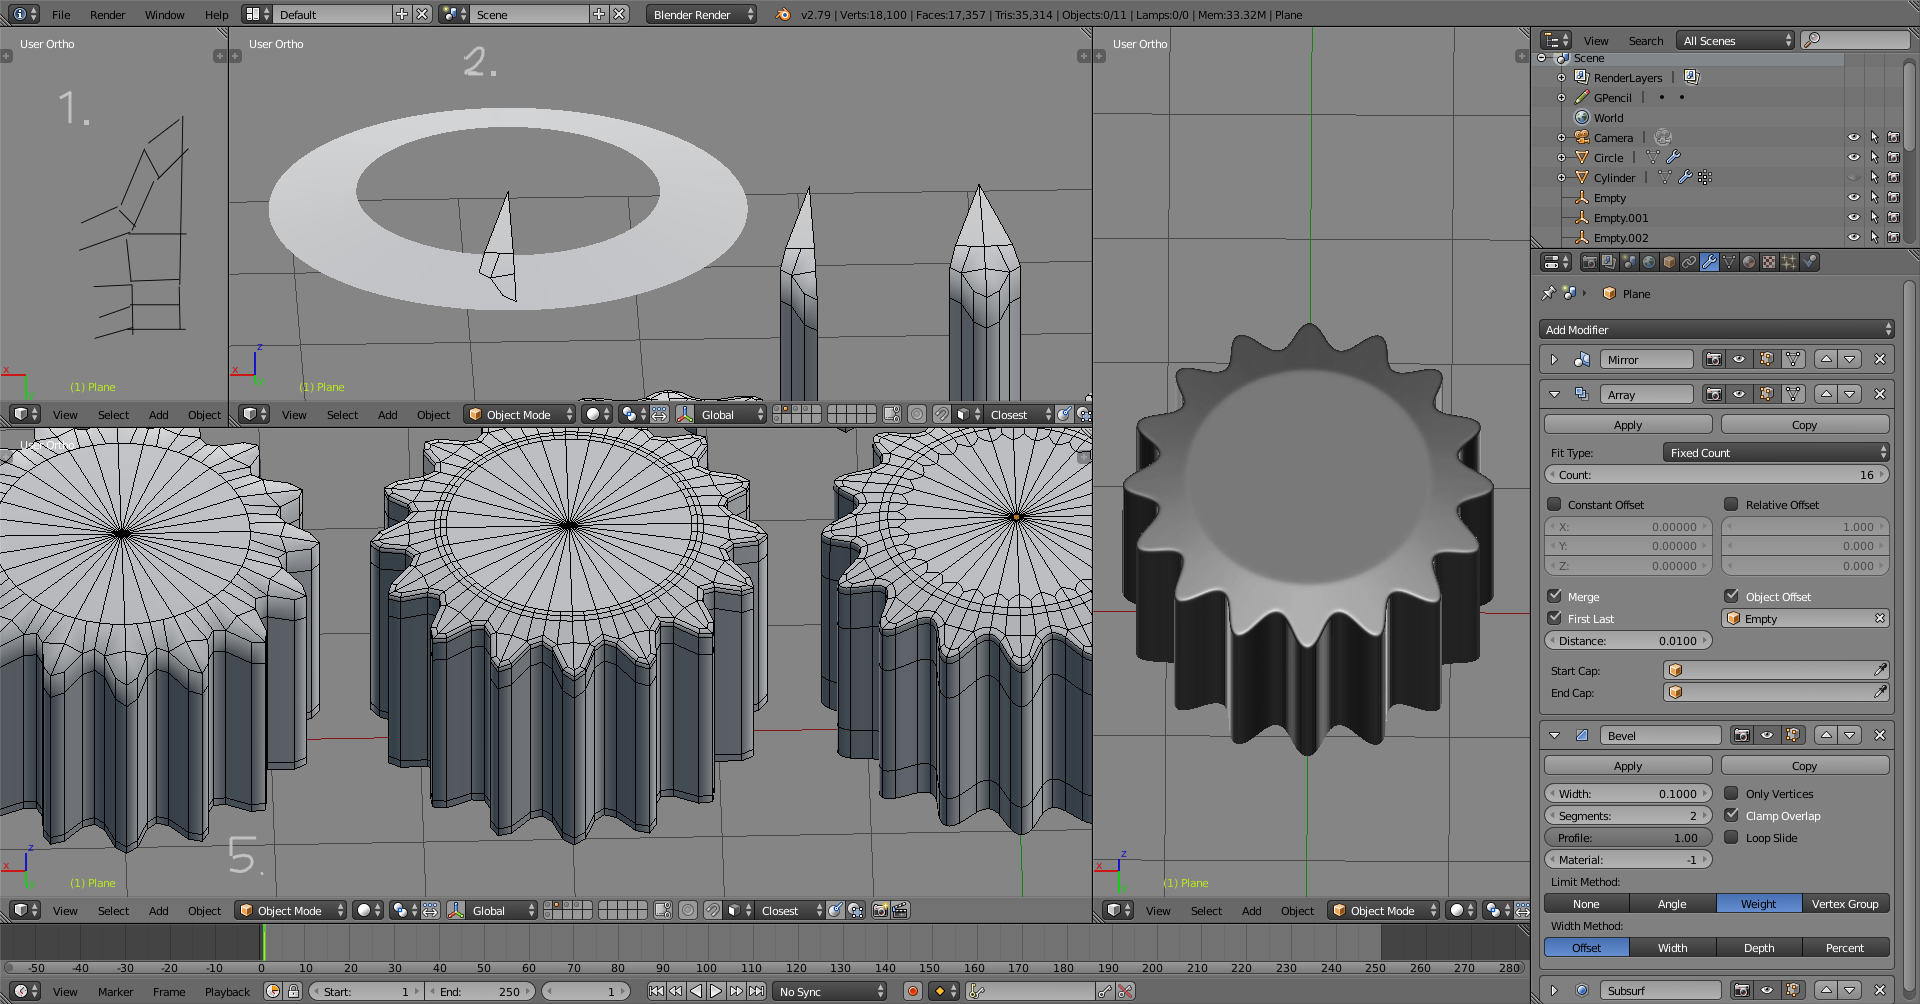Image resolution: width=1920 pixels, height=1004 pixels.
Task: Set Bevel limit method to Angle
Action: (x=1672, y=903)
